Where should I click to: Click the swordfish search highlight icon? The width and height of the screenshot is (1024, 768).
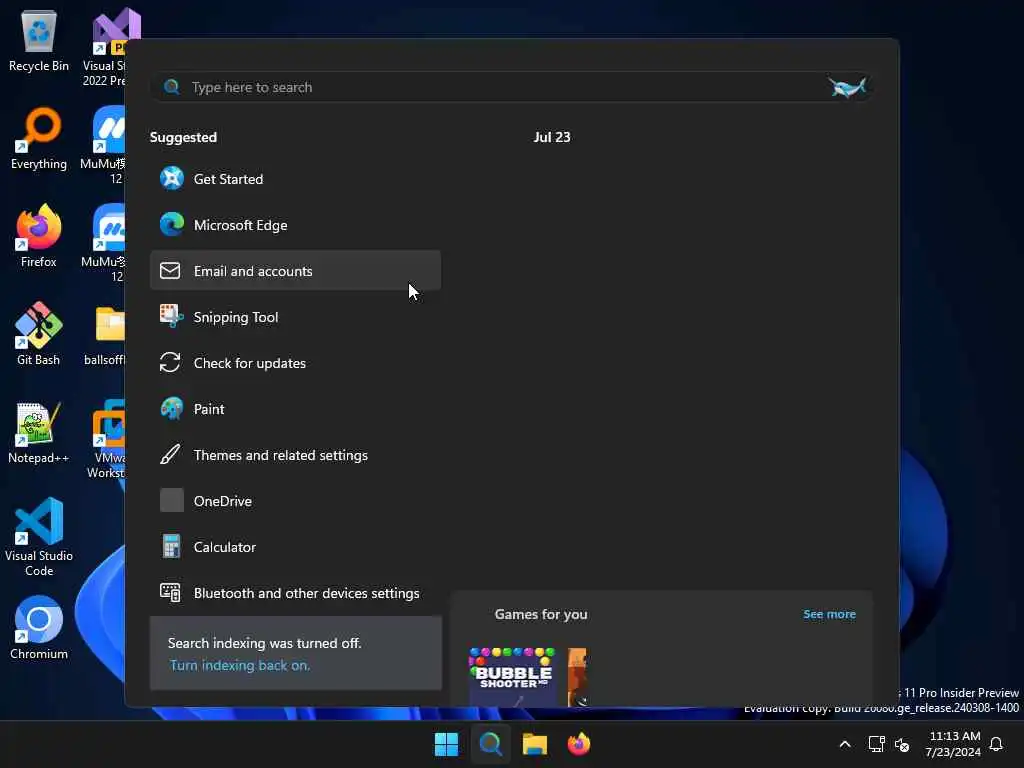[847, 87]
